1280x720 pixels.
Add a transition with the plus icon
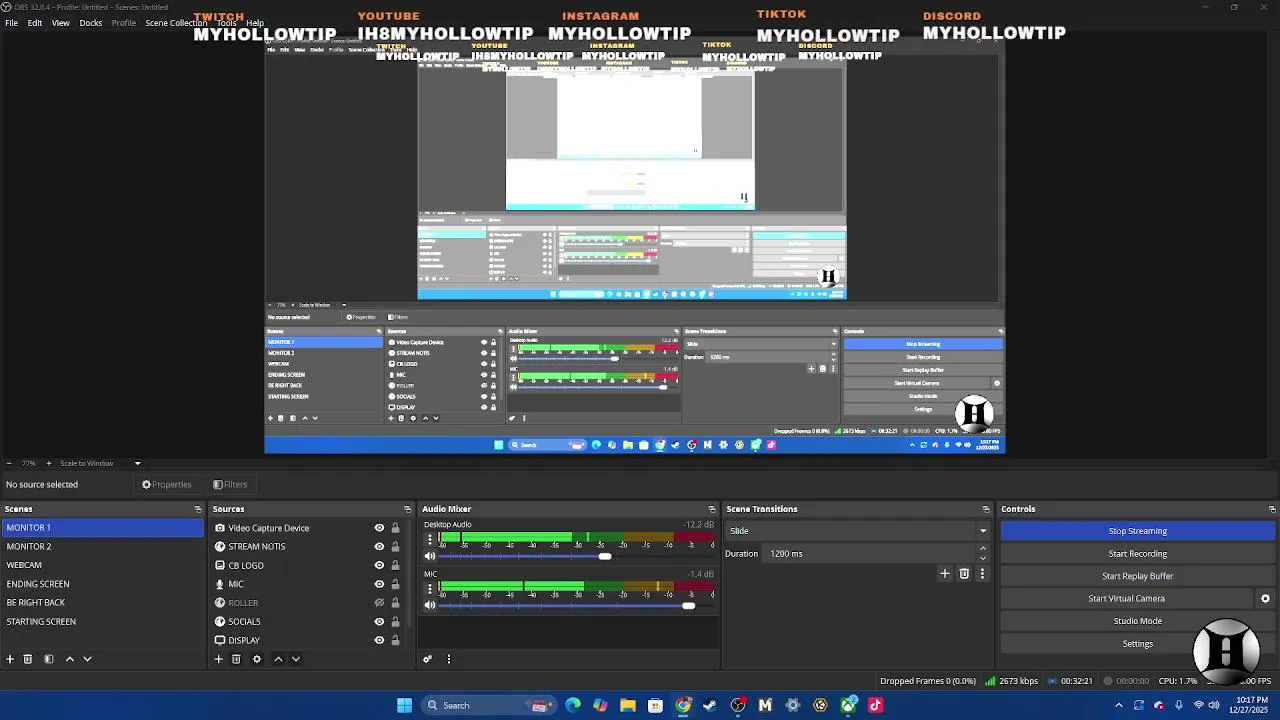point(944,574)
